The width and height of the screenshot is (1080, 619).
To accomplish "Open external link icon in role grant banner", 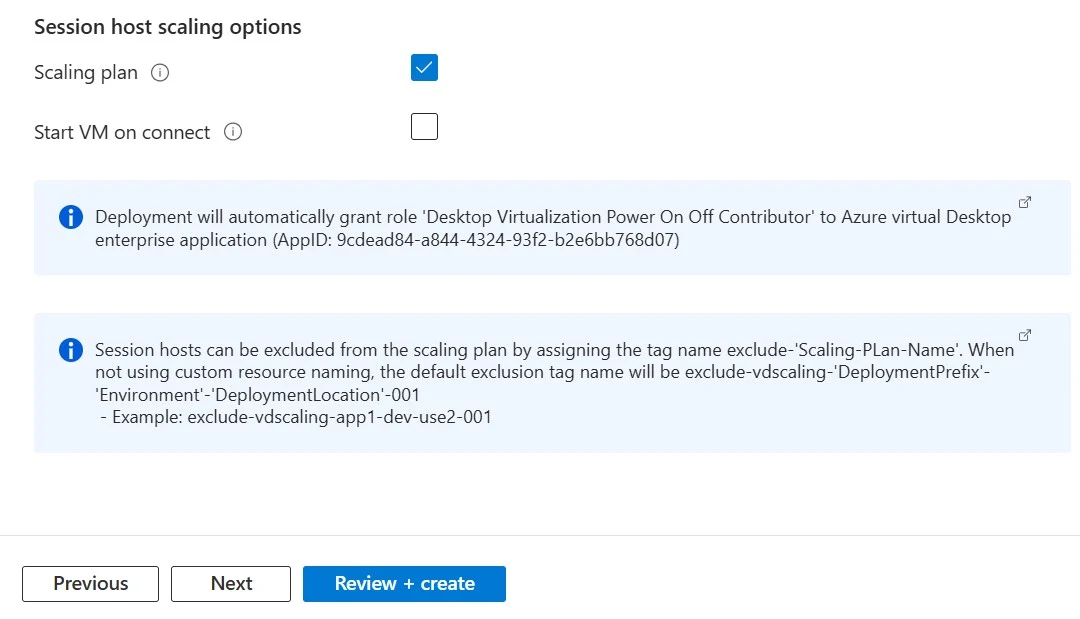I will 1025,202.
